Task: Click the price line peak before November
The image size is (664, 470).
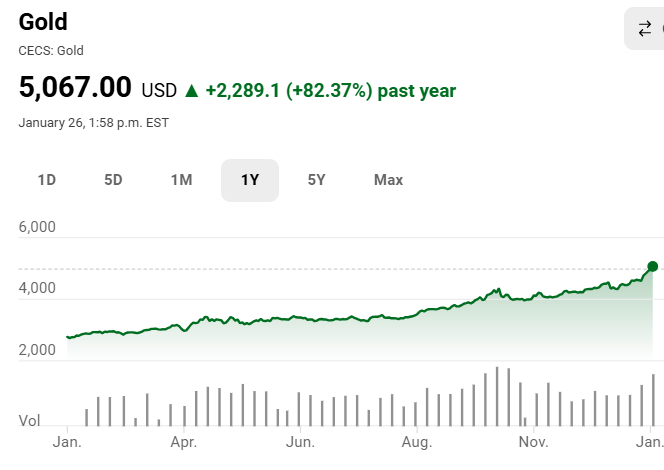Action: click(x=498, y=289)
